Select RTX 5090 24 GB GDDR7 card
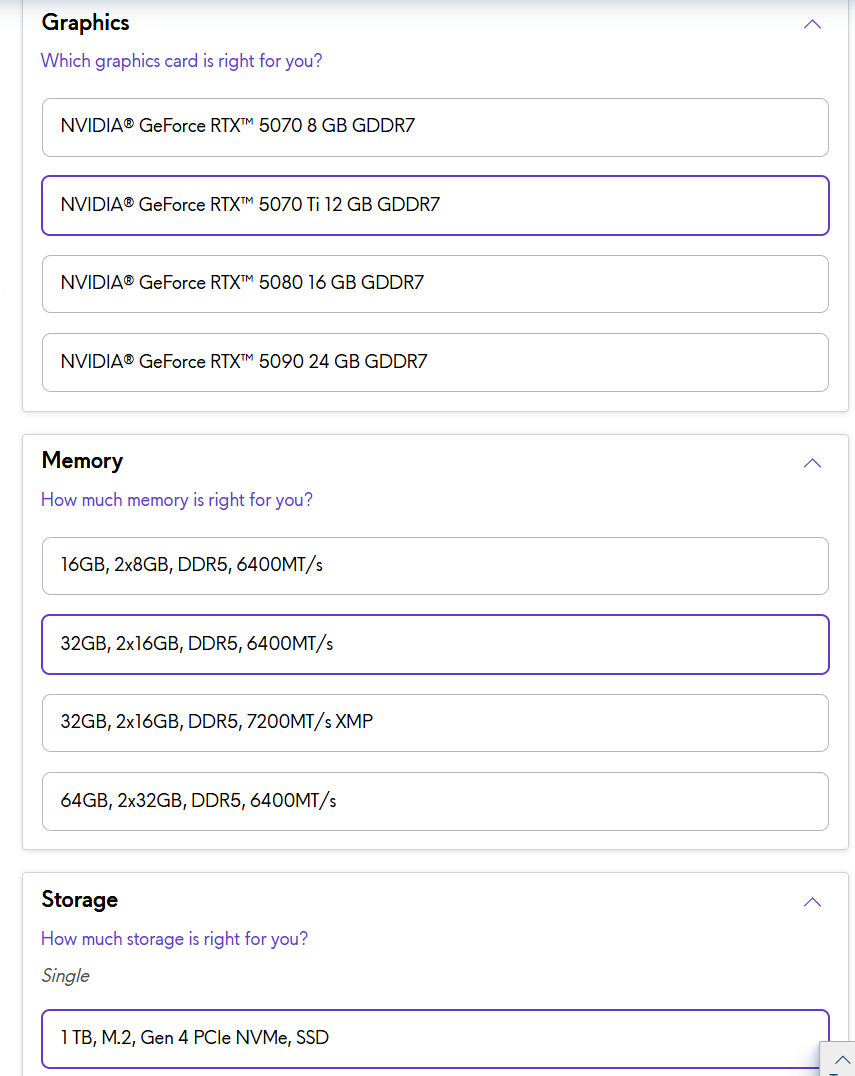This screenshot has width=855, height=1076. pos(435,362)
